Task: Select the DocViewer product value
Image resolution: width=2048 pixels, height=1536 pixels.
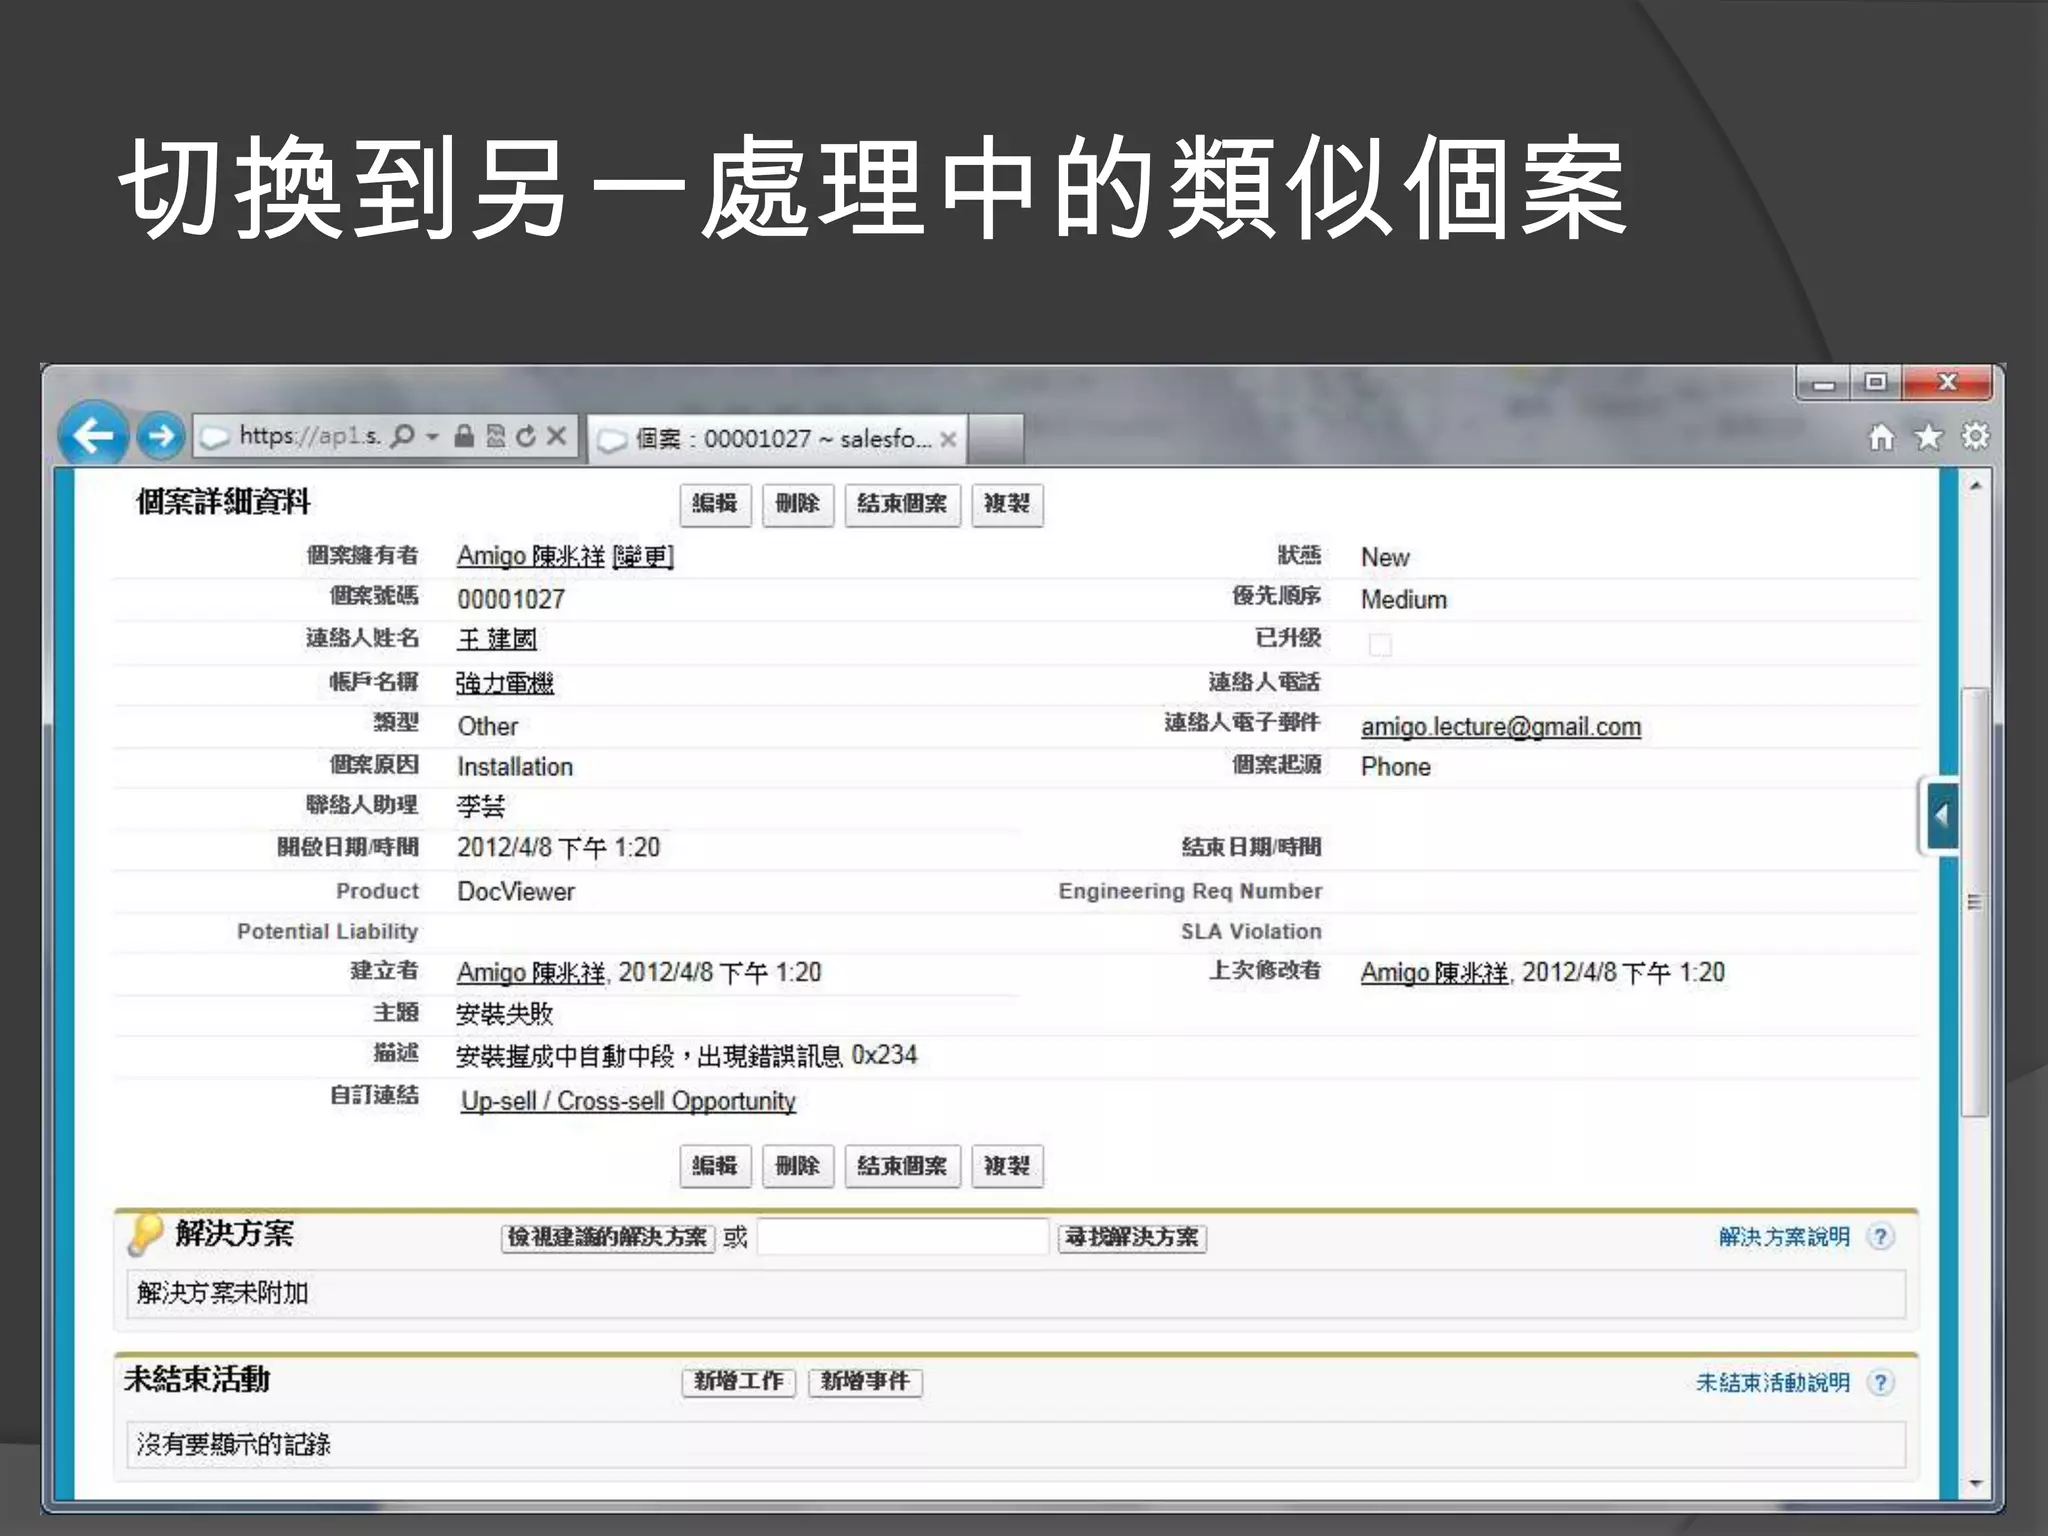Action: (x=516, y=891)
